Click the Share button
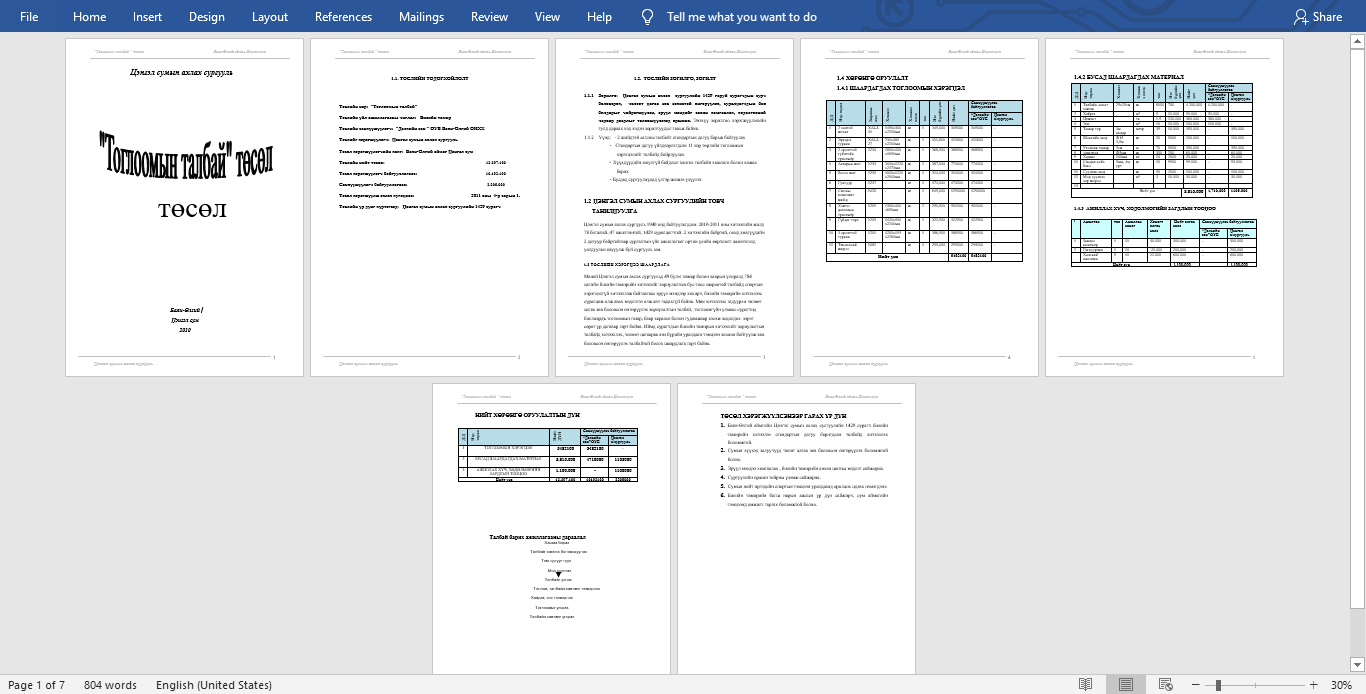The width and height of the screenshot is (1366, 694). (1318, 16)
